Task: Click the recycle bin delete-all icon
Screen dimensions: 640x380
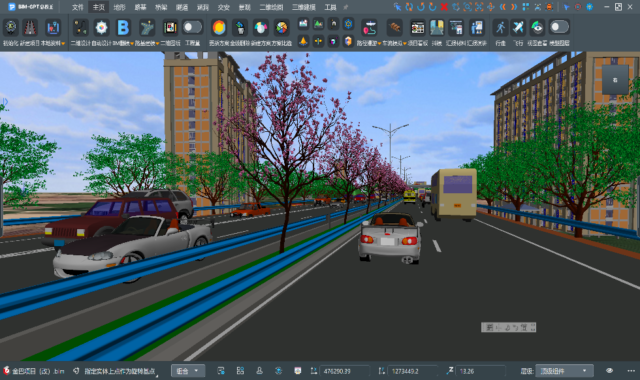Action: [x=240, y=27]
